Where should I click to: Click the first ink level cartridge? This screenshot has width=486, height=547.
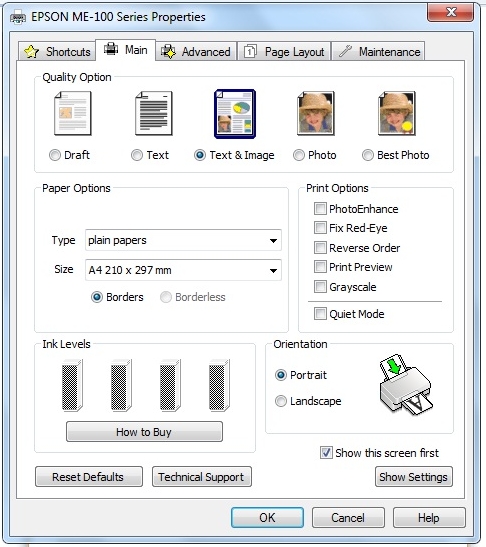[72, 385]
